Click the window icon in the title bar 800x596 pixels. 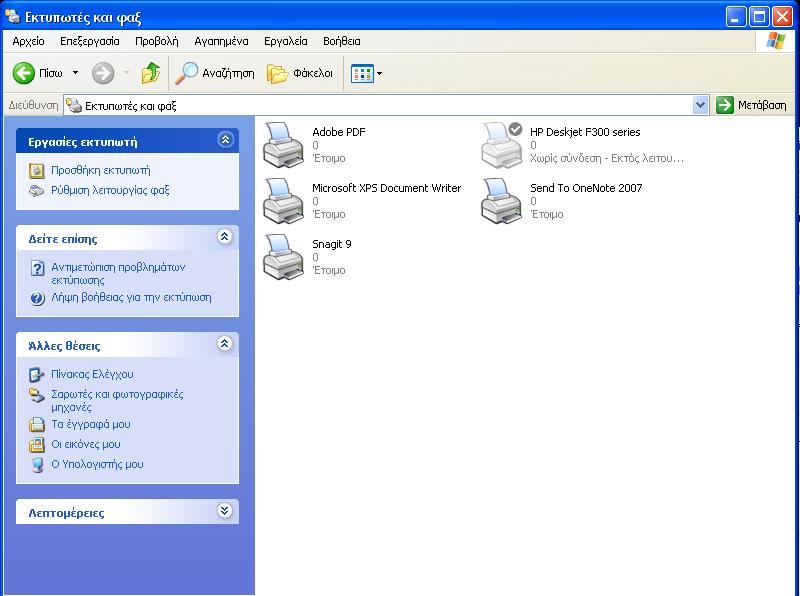pos(12,16)
